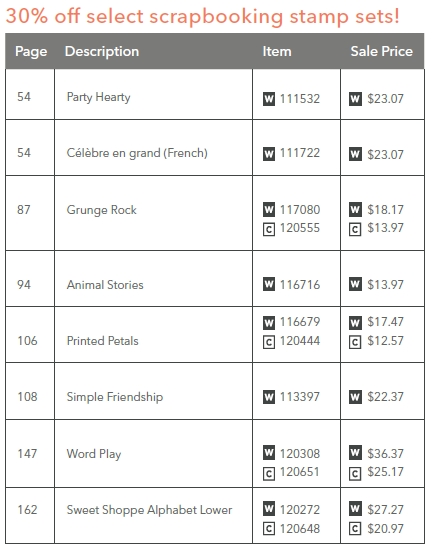Click the W icon next to price $36.37
The height and width of the screenshot is (550, 434).
[x=355, y=452]
